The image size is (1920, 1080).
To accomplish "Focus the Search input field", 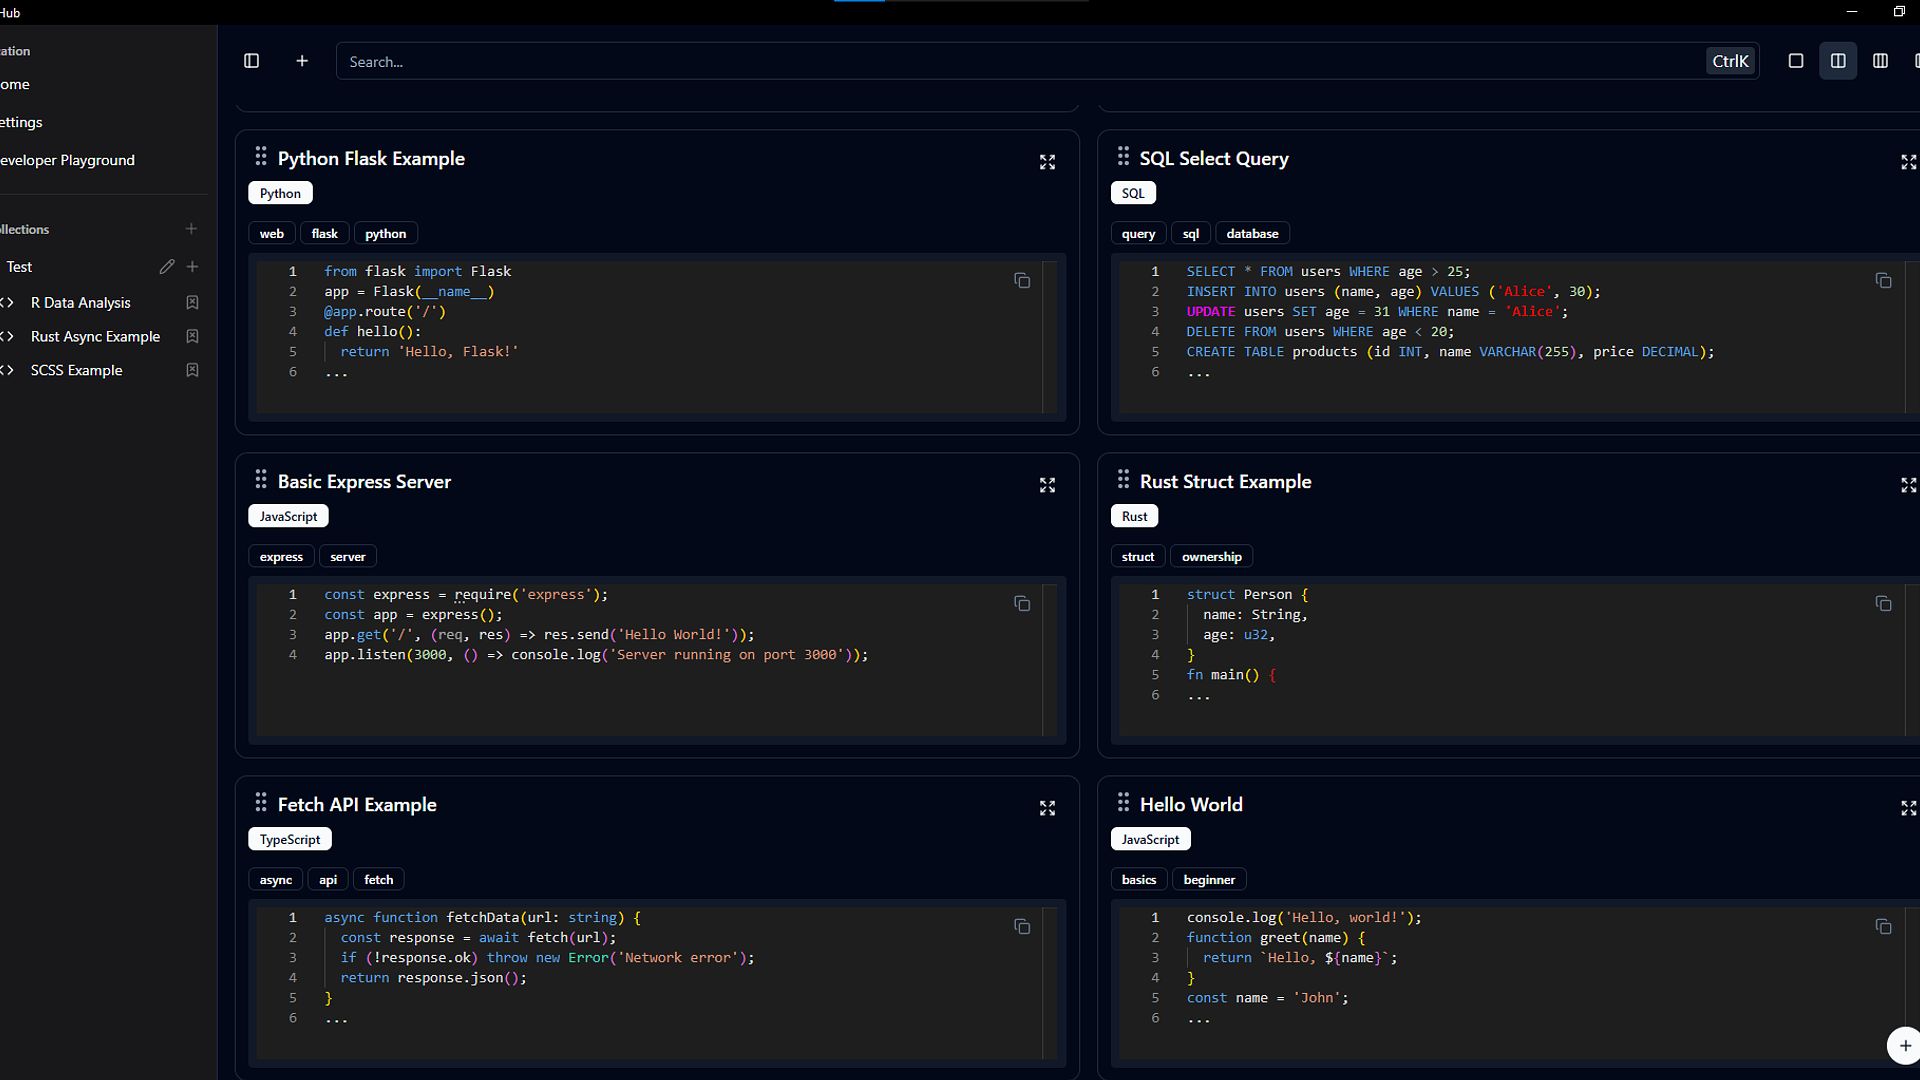I will click(1047, 61).
